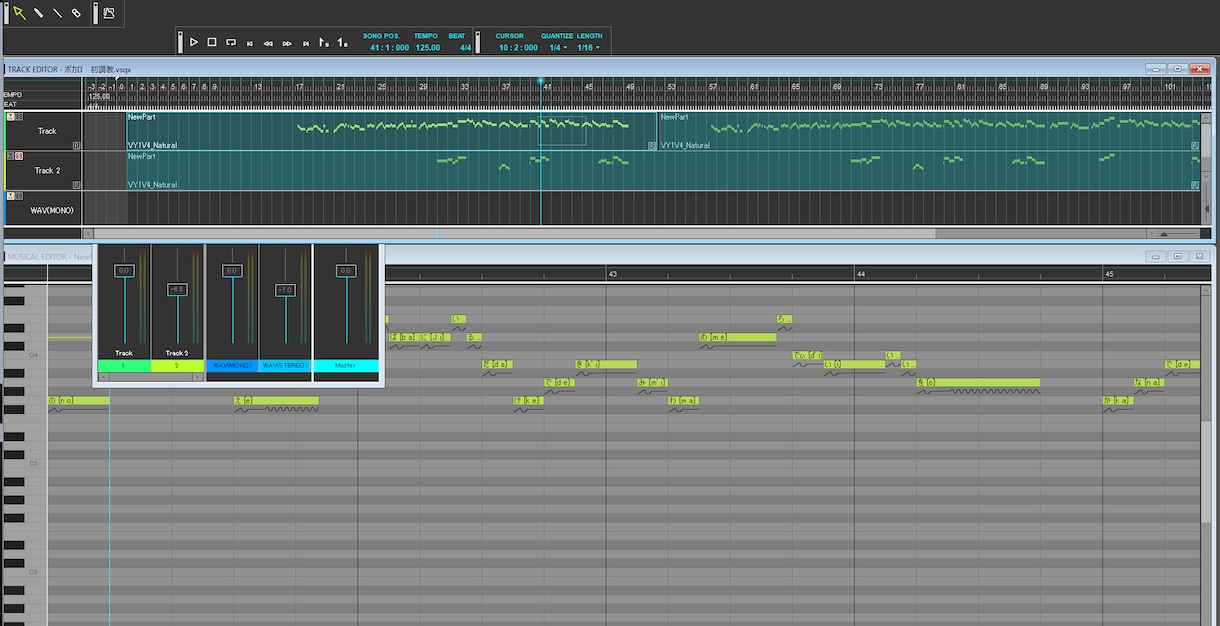
Task: Click Track Editor scrollbar left arrow
Action: [x=89, y=233]
